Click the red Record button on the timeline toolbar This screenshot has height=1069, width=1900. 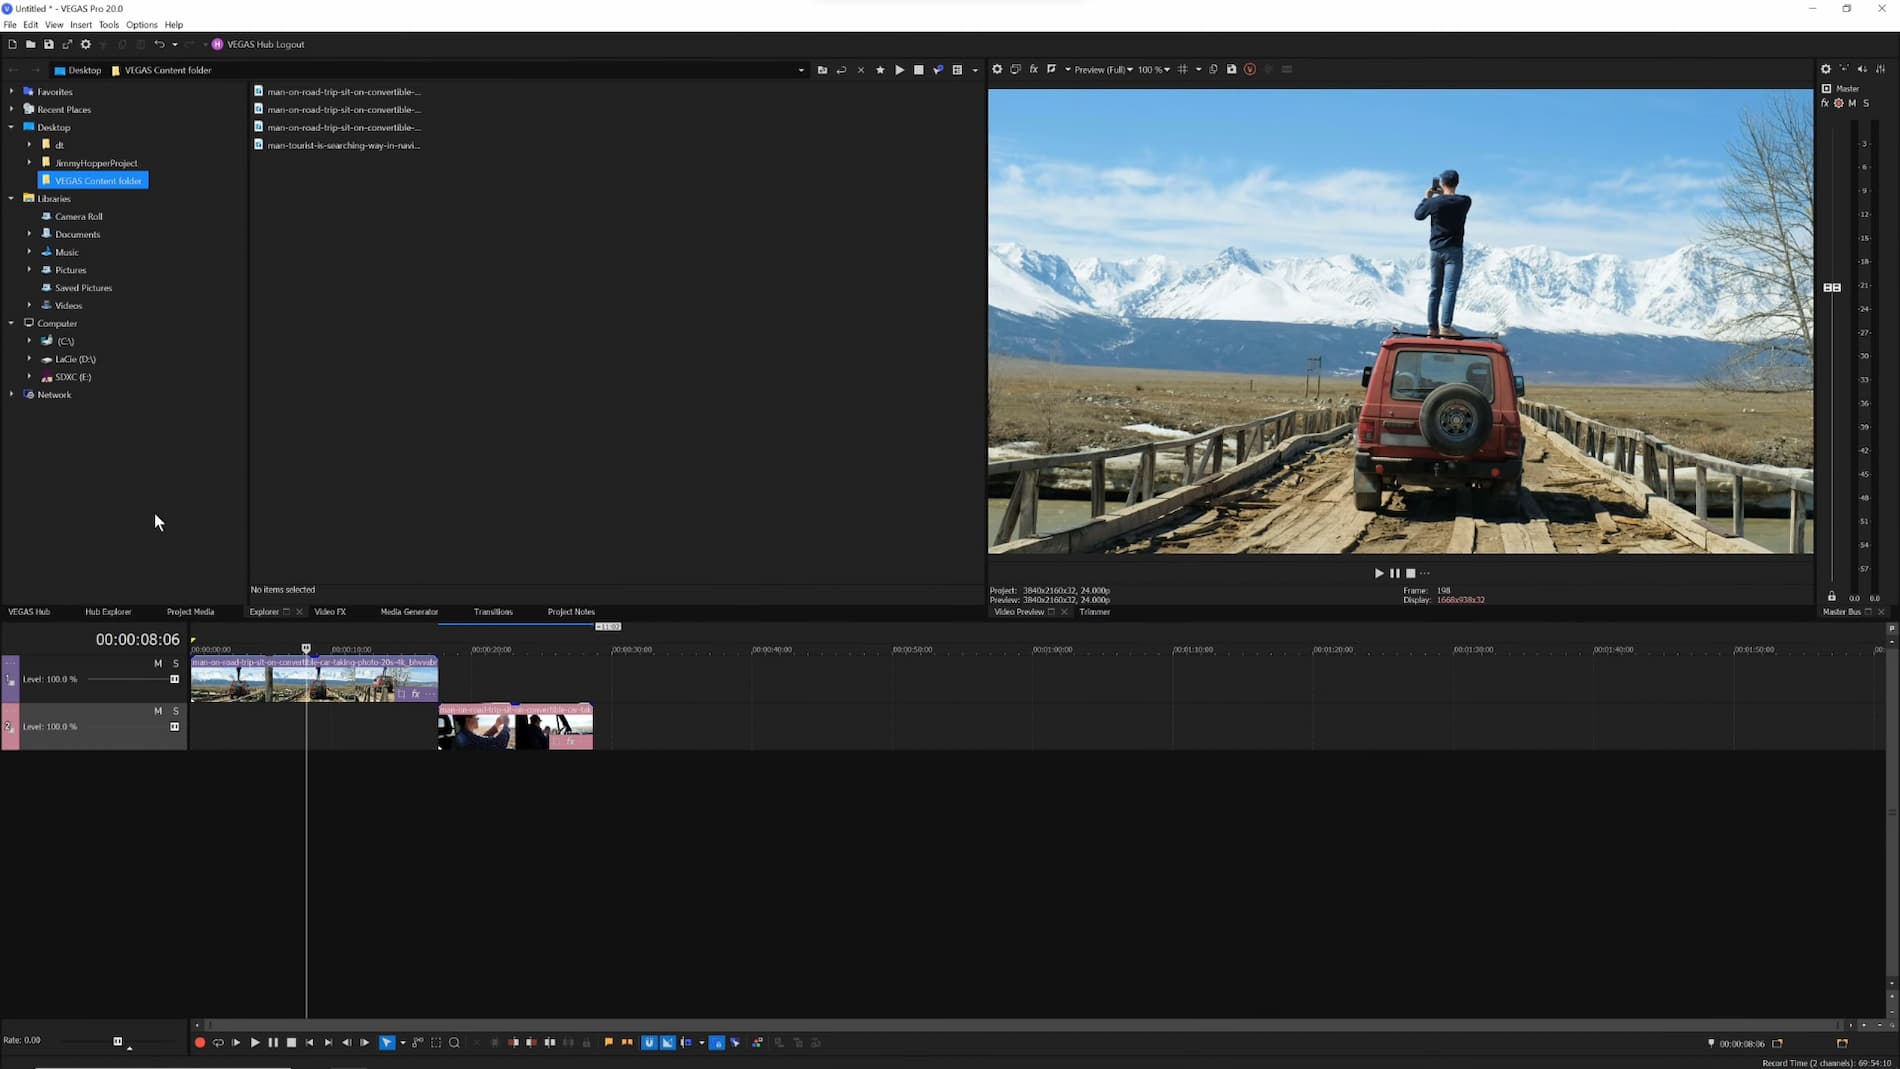pos(200,1042)
